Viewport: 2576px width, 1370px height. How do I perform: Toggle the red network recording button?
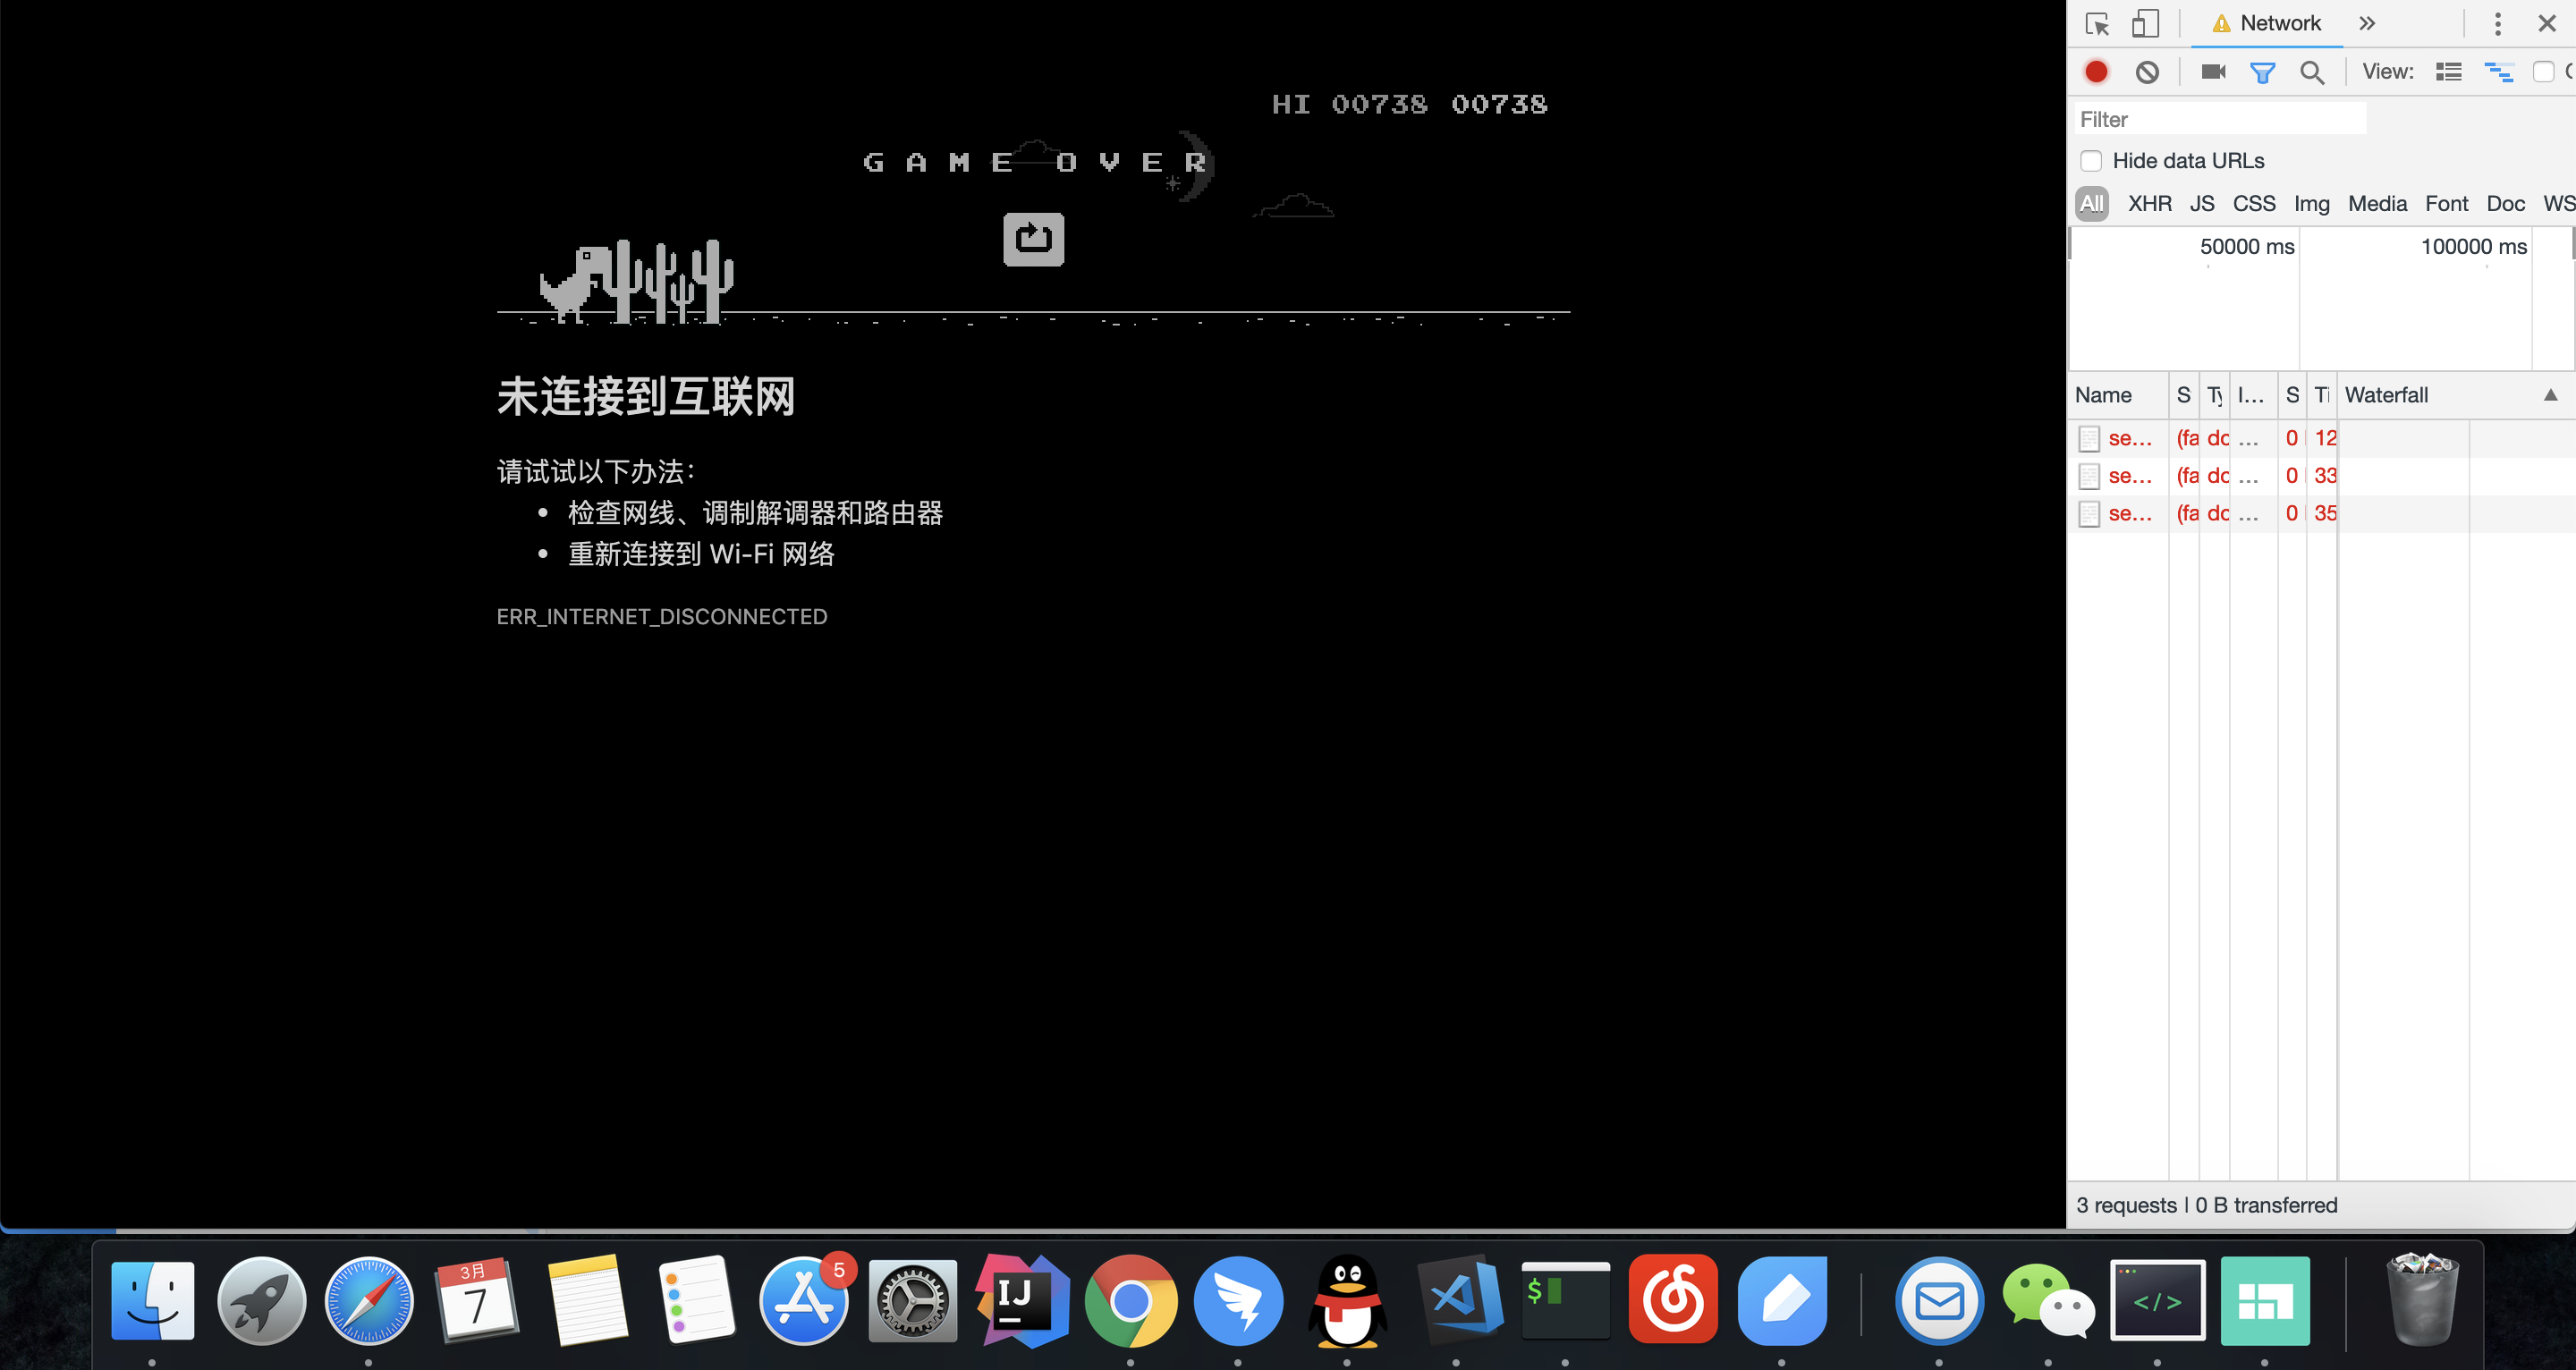pyautogui.click(x=2096, y=72)
